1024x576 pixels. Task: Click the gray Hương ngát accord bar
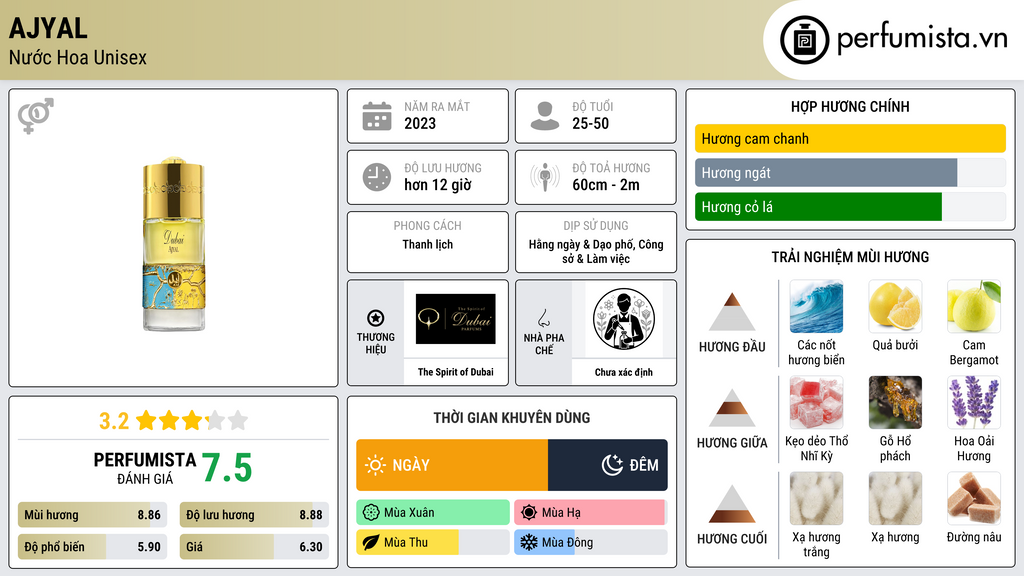(825, 172)
